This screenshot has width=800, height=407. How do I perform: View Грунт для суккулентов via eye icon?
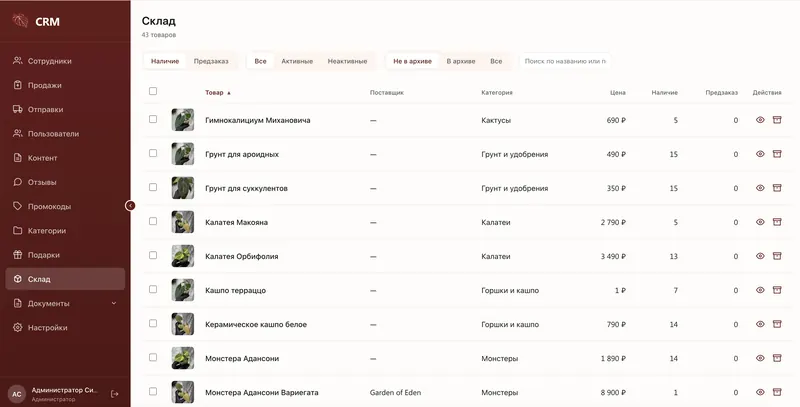pos(760,188)
